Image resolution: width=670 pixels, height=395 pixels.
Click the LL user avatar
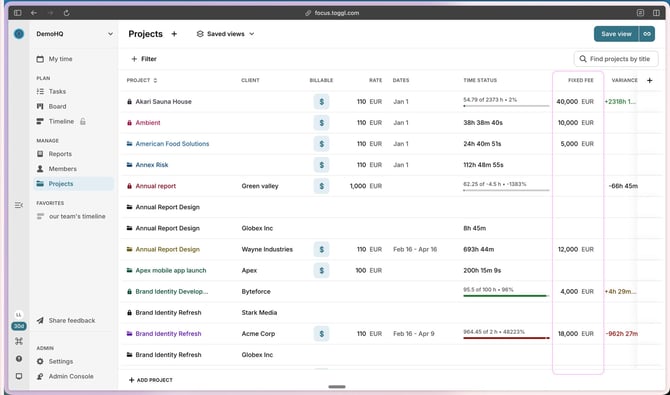pos(19,315)
